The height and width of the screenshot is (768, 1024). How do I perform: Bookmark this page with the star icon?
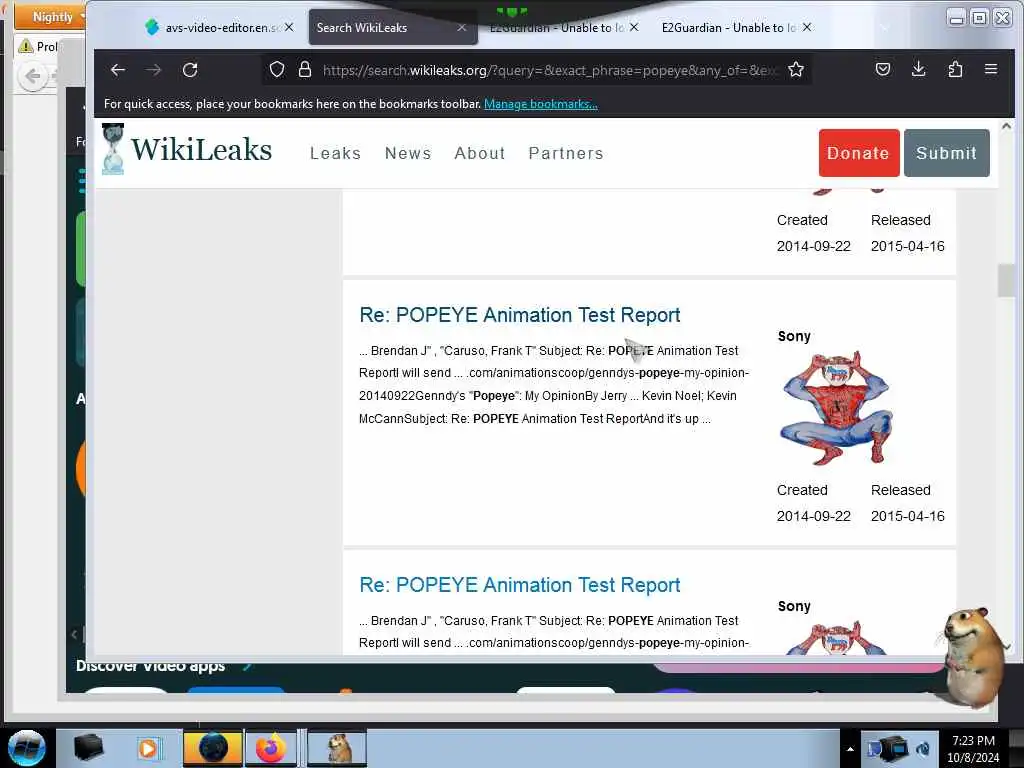[x=795, y=69]
